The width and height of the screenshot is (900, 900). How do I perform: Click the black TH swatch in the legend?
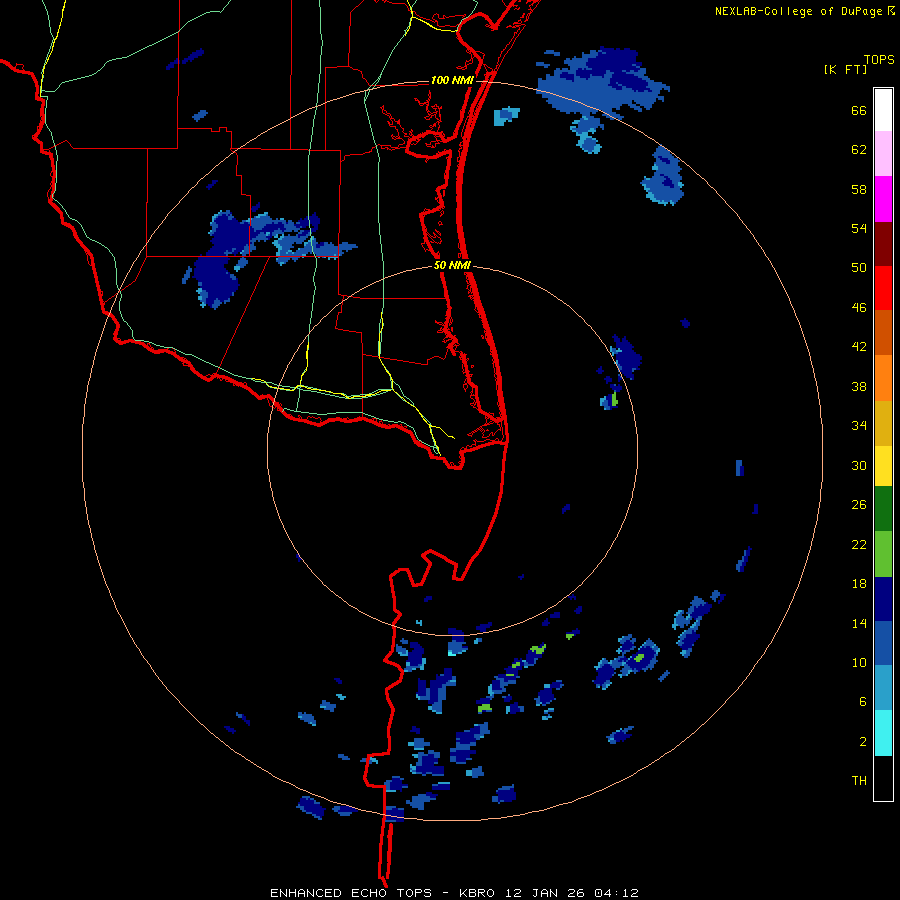tap(883, 778)
